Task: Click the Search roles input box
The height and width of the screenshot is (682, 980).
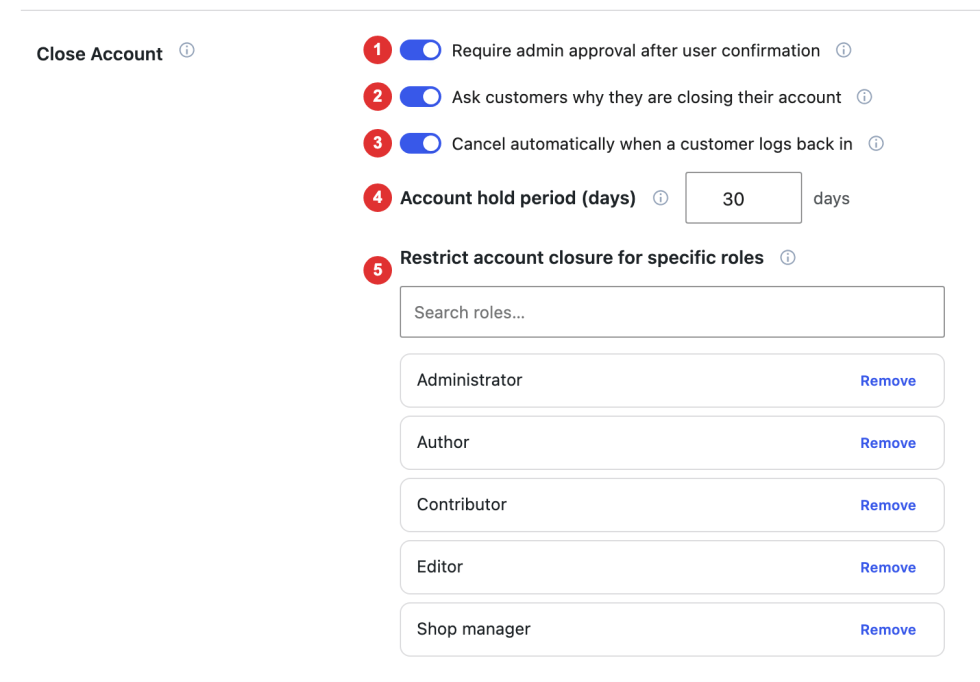Action: (672, 312)
